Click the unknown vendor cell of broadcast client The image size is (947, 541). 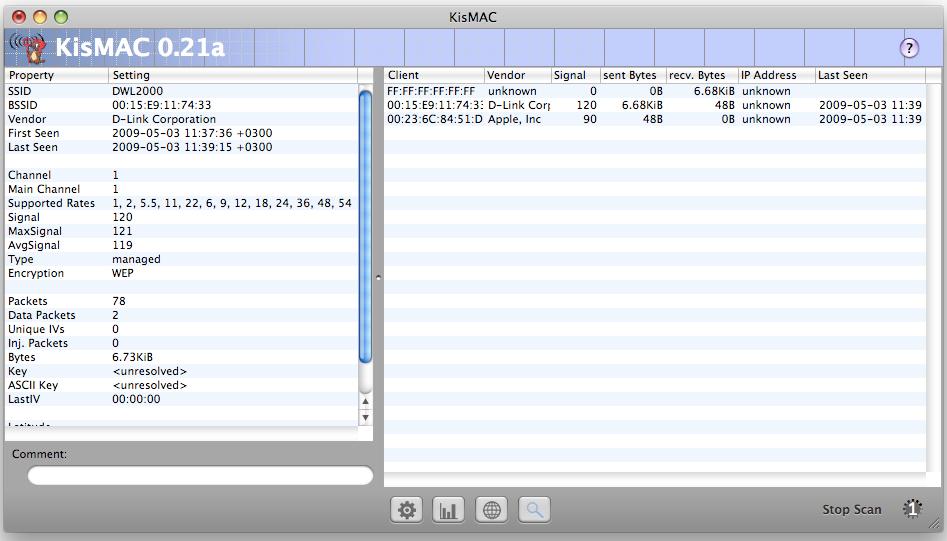(x=512, y=91)
